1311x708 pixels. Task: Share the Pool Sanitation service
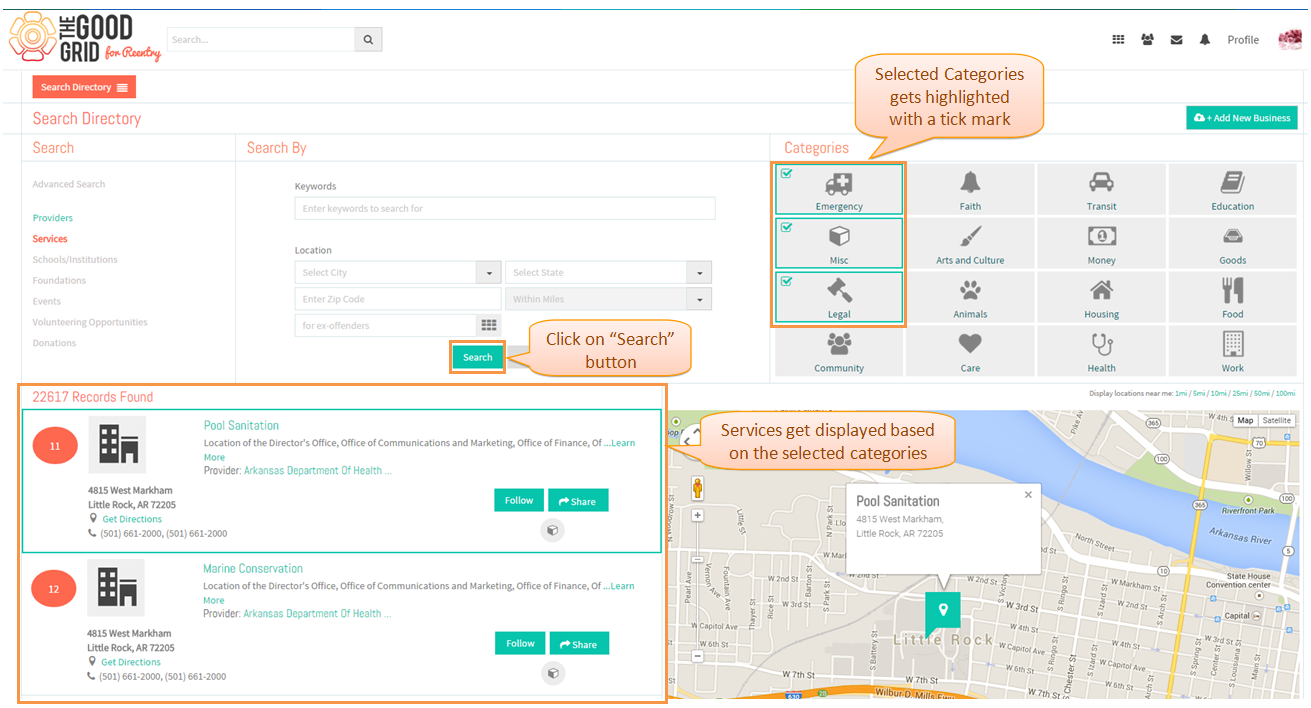click(x=578, y=501)
